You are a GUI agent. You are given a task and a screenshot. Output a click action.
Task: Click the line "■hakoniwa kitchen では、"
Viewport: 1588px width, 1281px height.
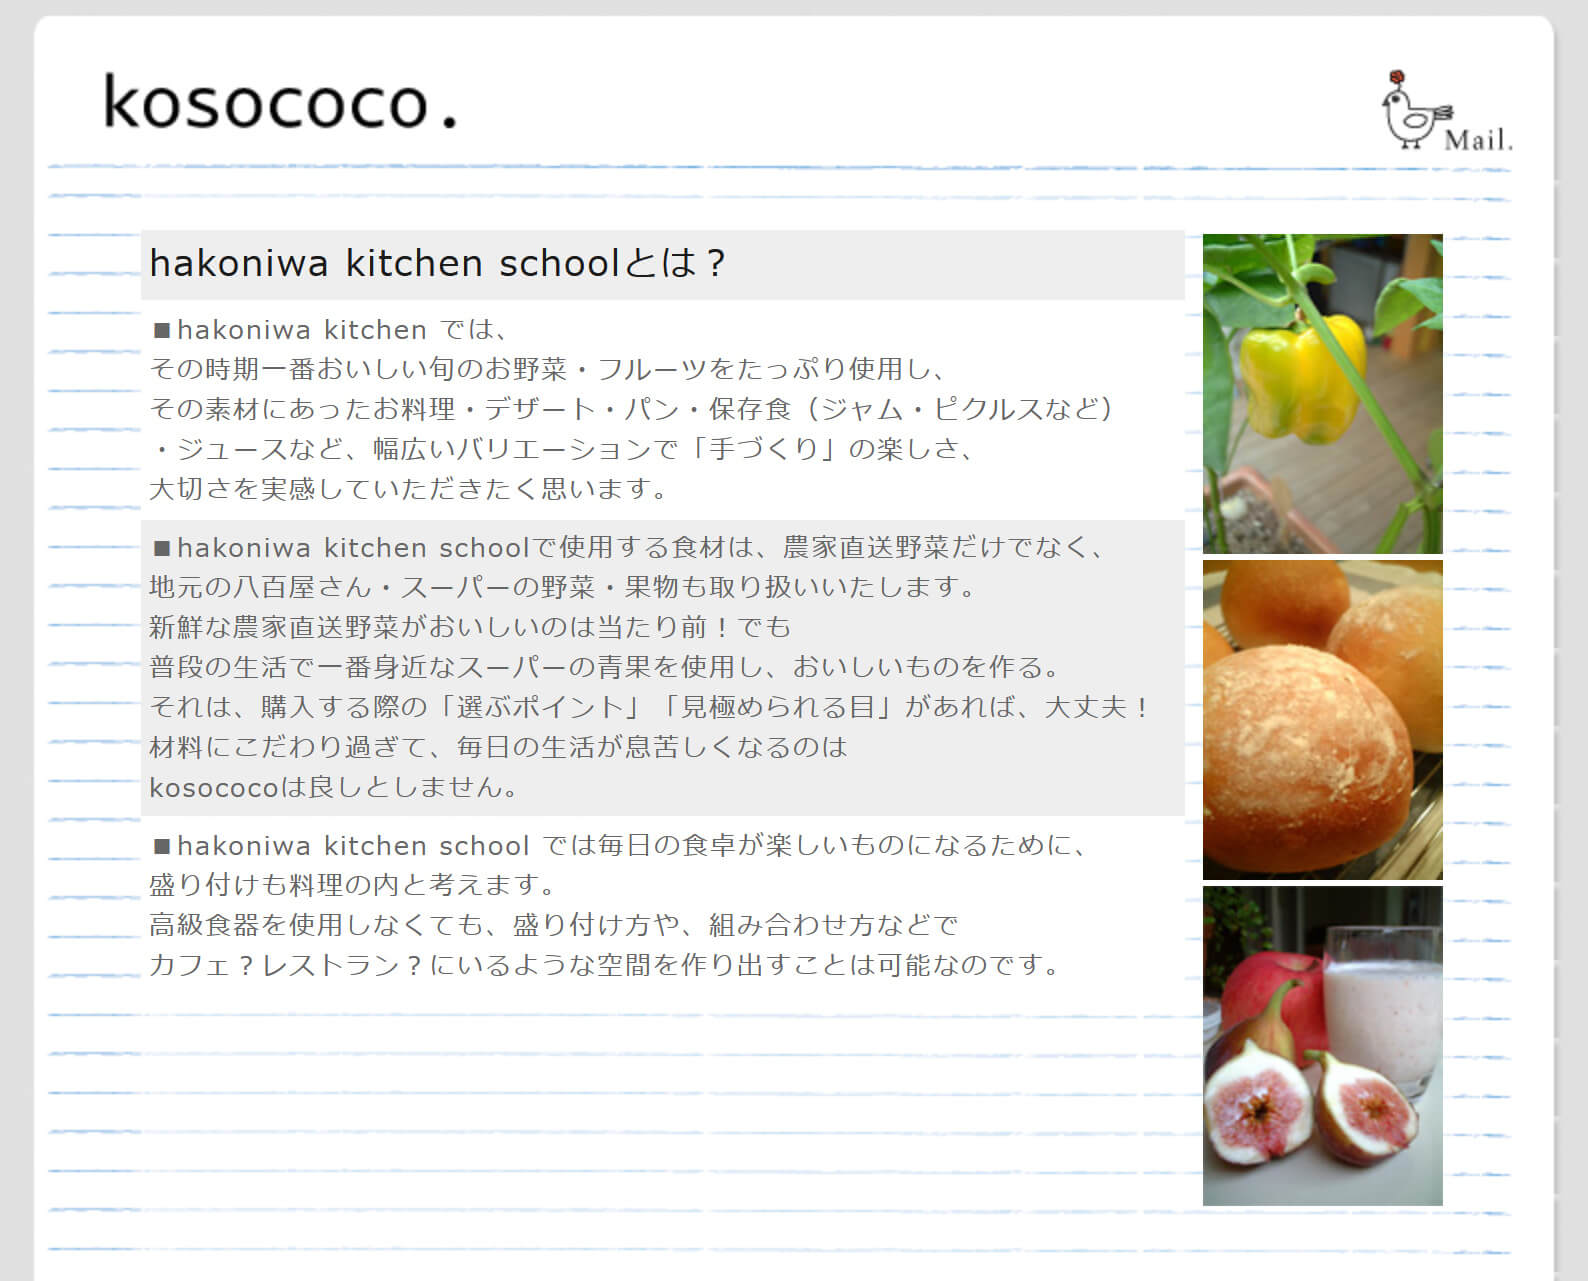(331, 329)
